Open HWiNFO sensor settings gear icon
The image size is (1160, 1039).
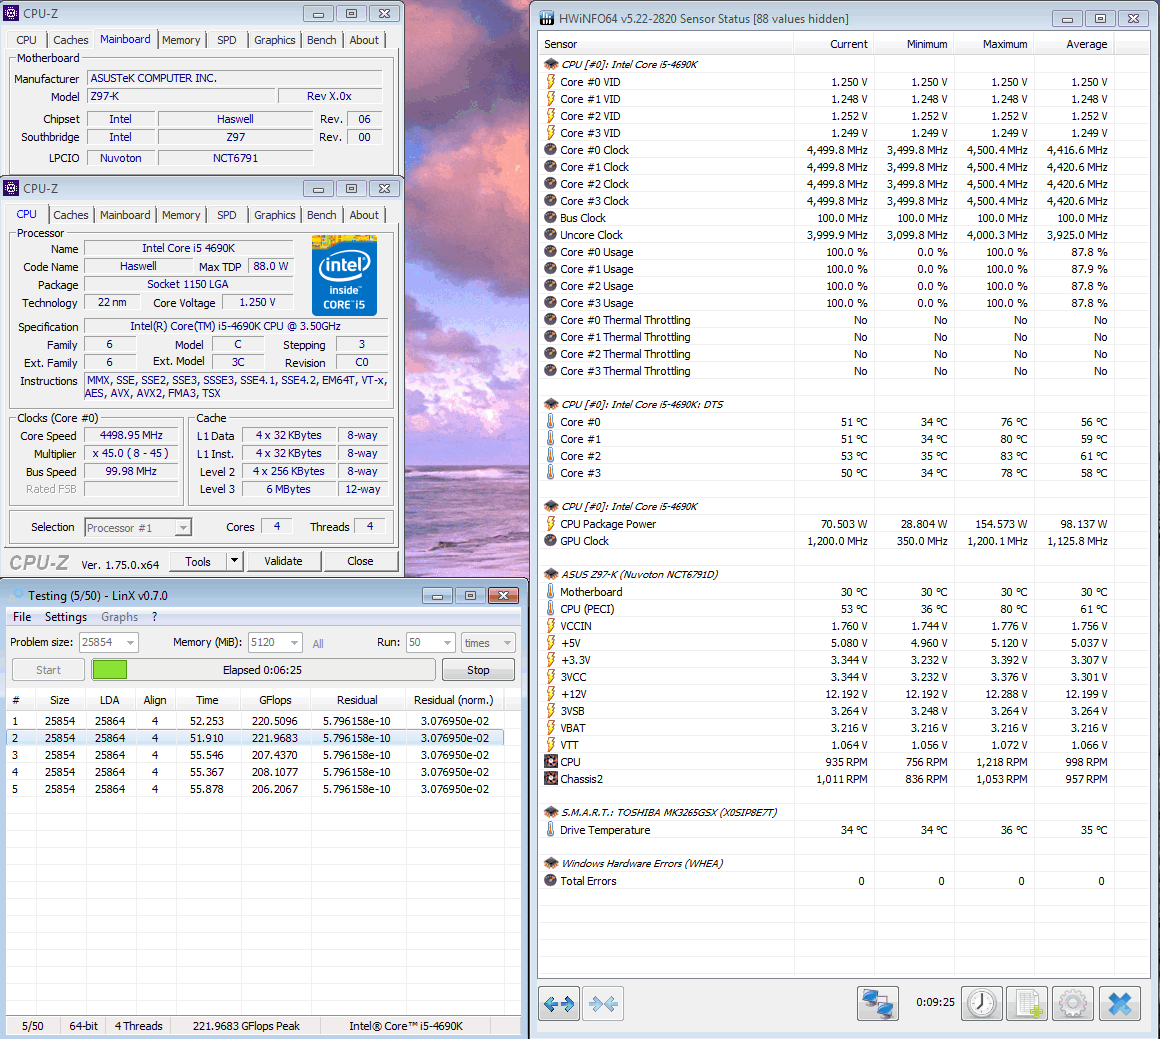[1073, 1003]
